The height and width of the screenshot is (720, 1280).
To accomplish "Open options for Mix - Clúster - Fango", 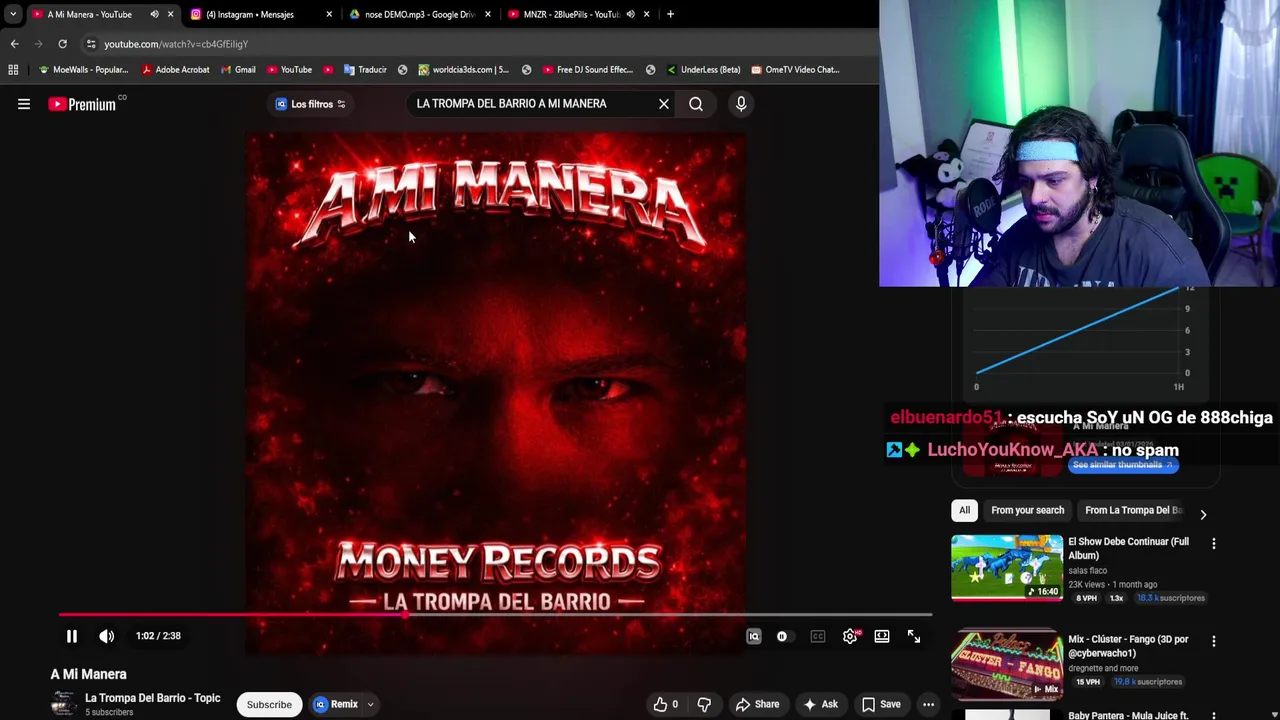I will pos(1214,641).
